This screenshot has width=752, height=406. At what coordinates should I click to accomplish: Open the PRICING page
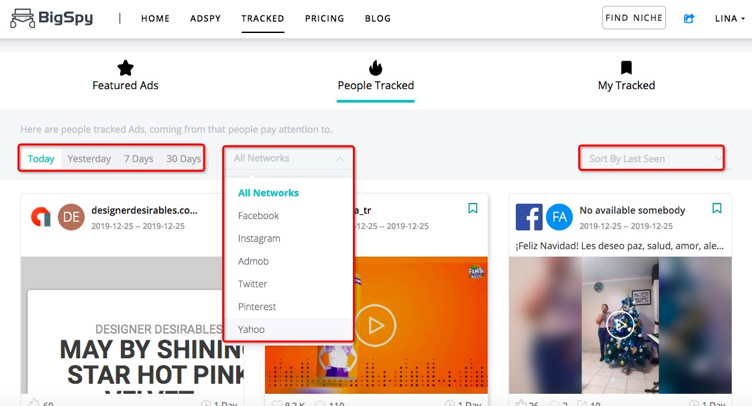324,18
